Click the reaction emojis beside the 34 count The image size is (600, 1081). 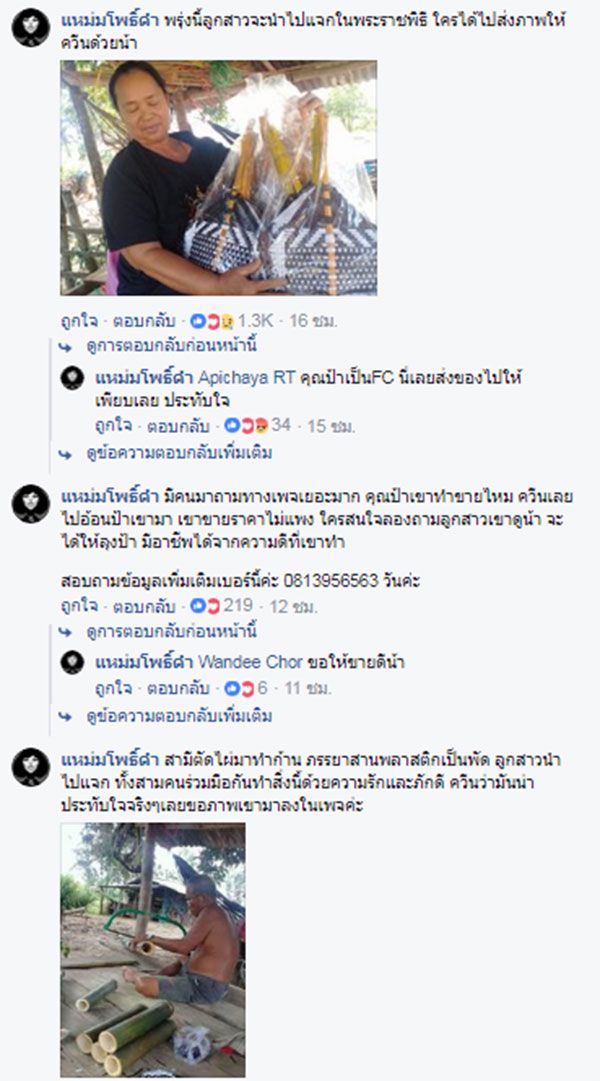[246, 425]
